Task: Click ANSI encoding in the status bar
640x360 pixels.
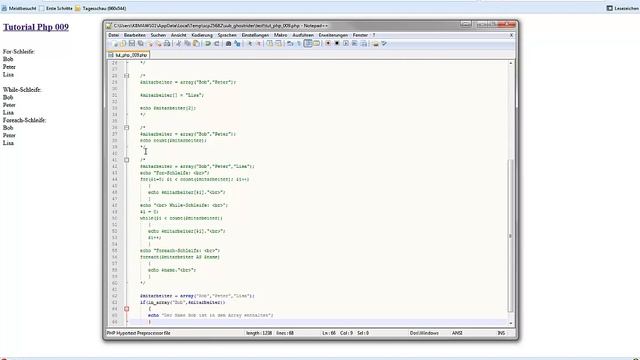Action: click(x=457, y=333)
